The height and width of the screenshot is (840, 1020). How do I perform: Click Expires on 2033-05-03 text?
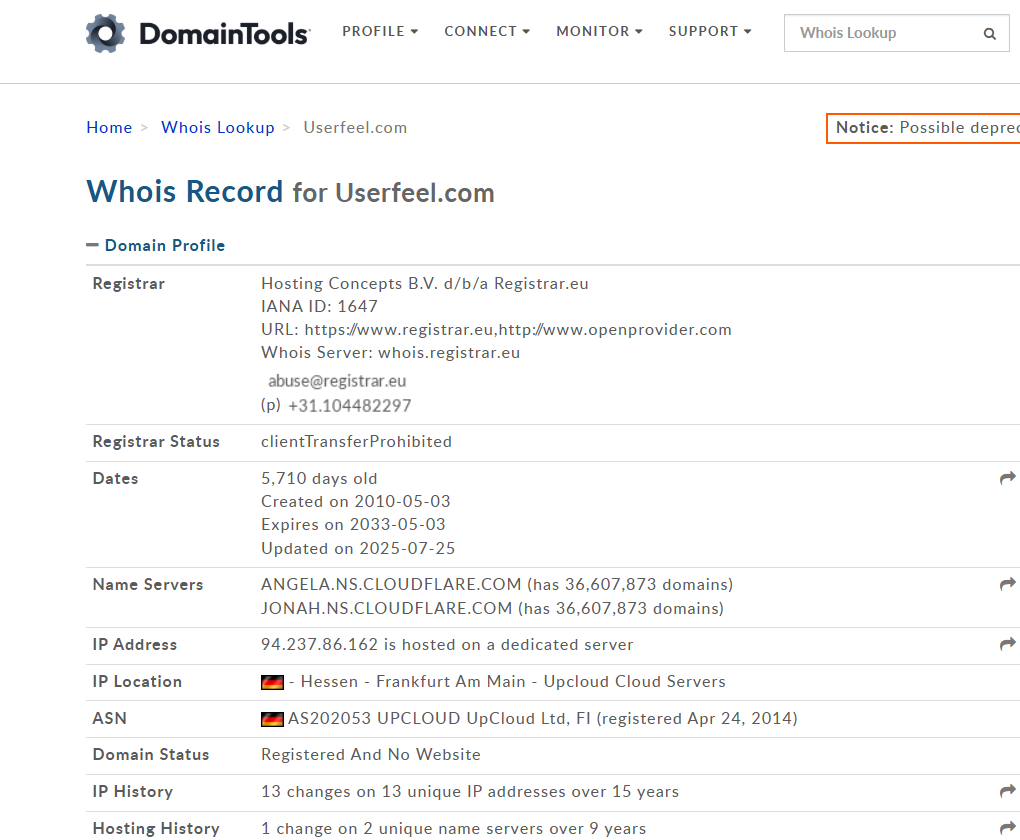353,524
